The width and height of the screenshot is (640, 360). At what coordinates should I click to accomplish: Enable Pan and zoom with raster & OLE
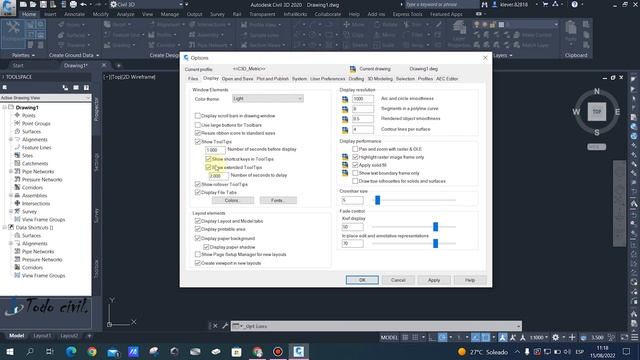point(355,149)
